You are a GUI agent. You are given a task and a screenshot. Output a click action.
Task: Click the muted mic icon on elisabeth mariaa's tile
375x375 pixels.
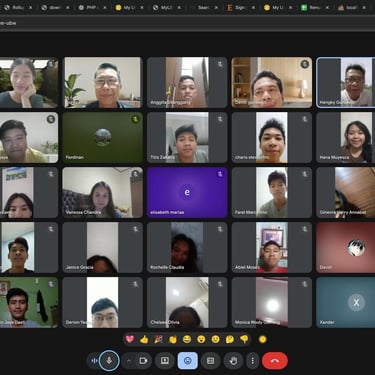(x=220, y=174)
